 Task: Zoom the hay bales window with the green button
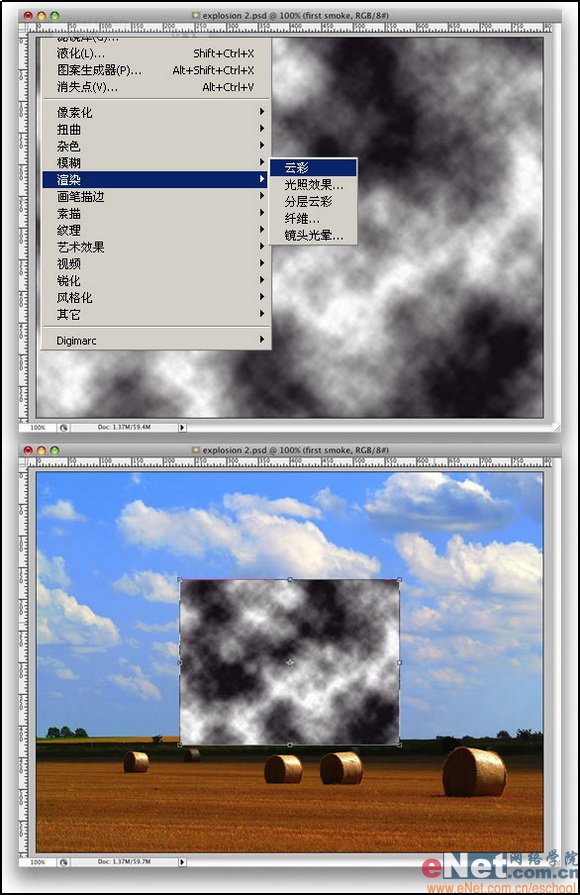[x=54, y=450]
